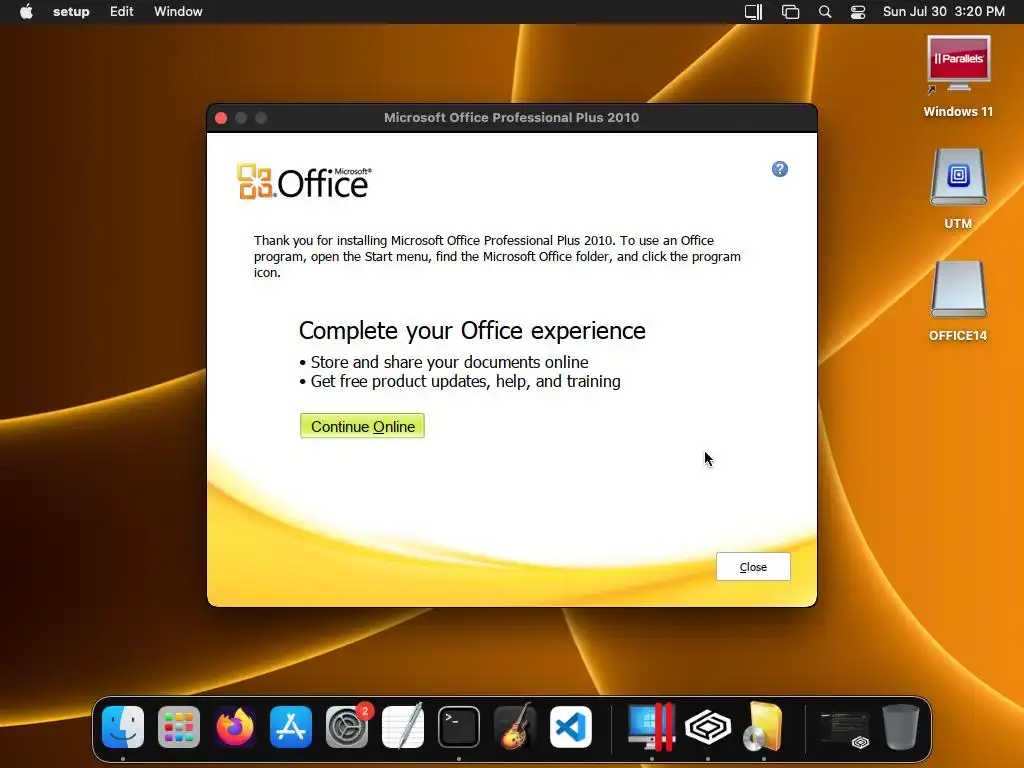Click the sidebar display icon in menu bar
This screenshot has width=1024, height=768.
click(754, 12)
